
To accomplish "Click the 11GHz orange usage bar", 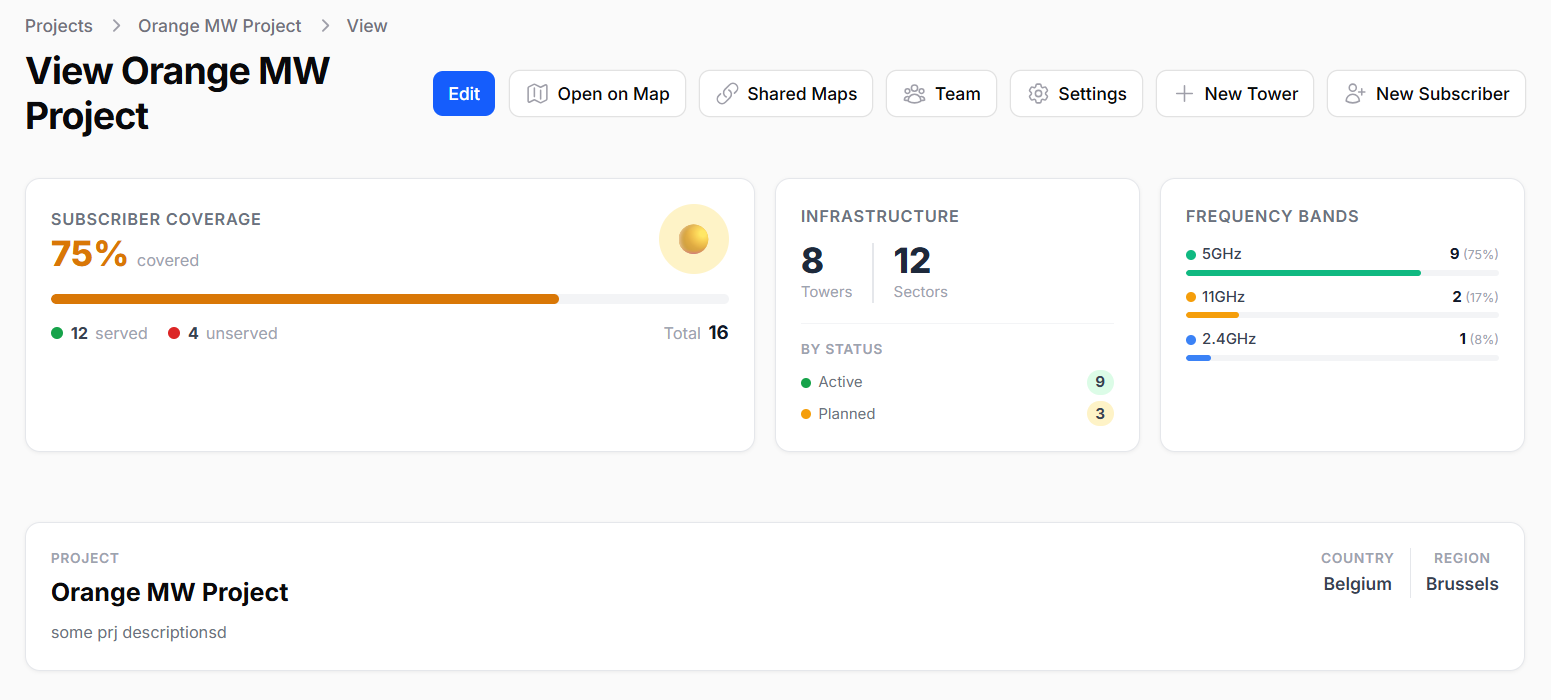I will coord(1212,314).
